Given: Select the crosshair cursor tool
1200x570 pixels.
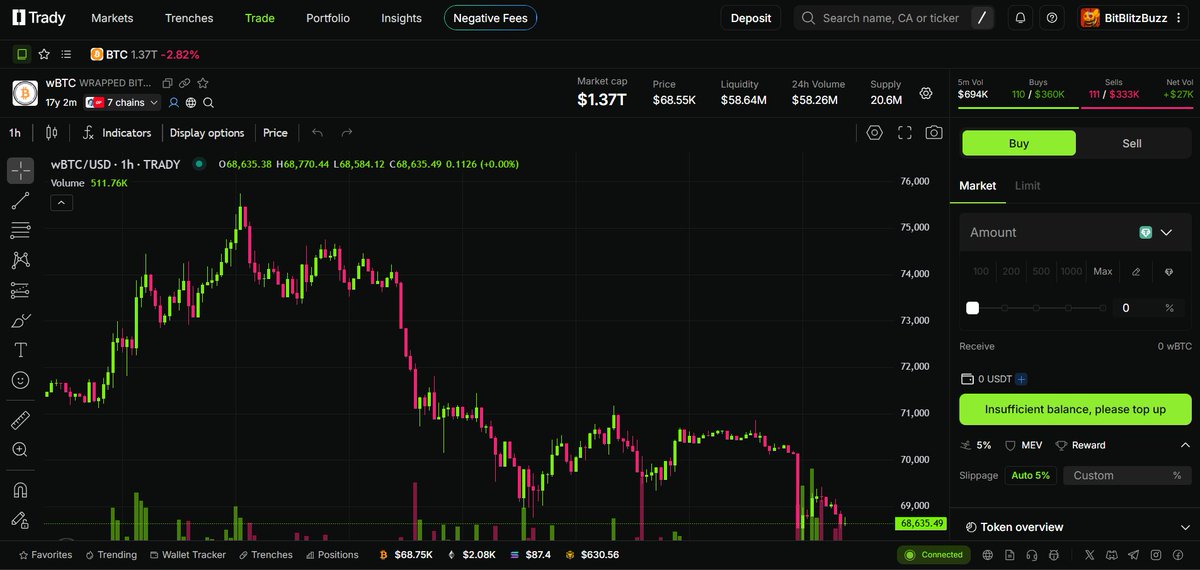Looking at the screenshot, I should [x=20, y=170].
